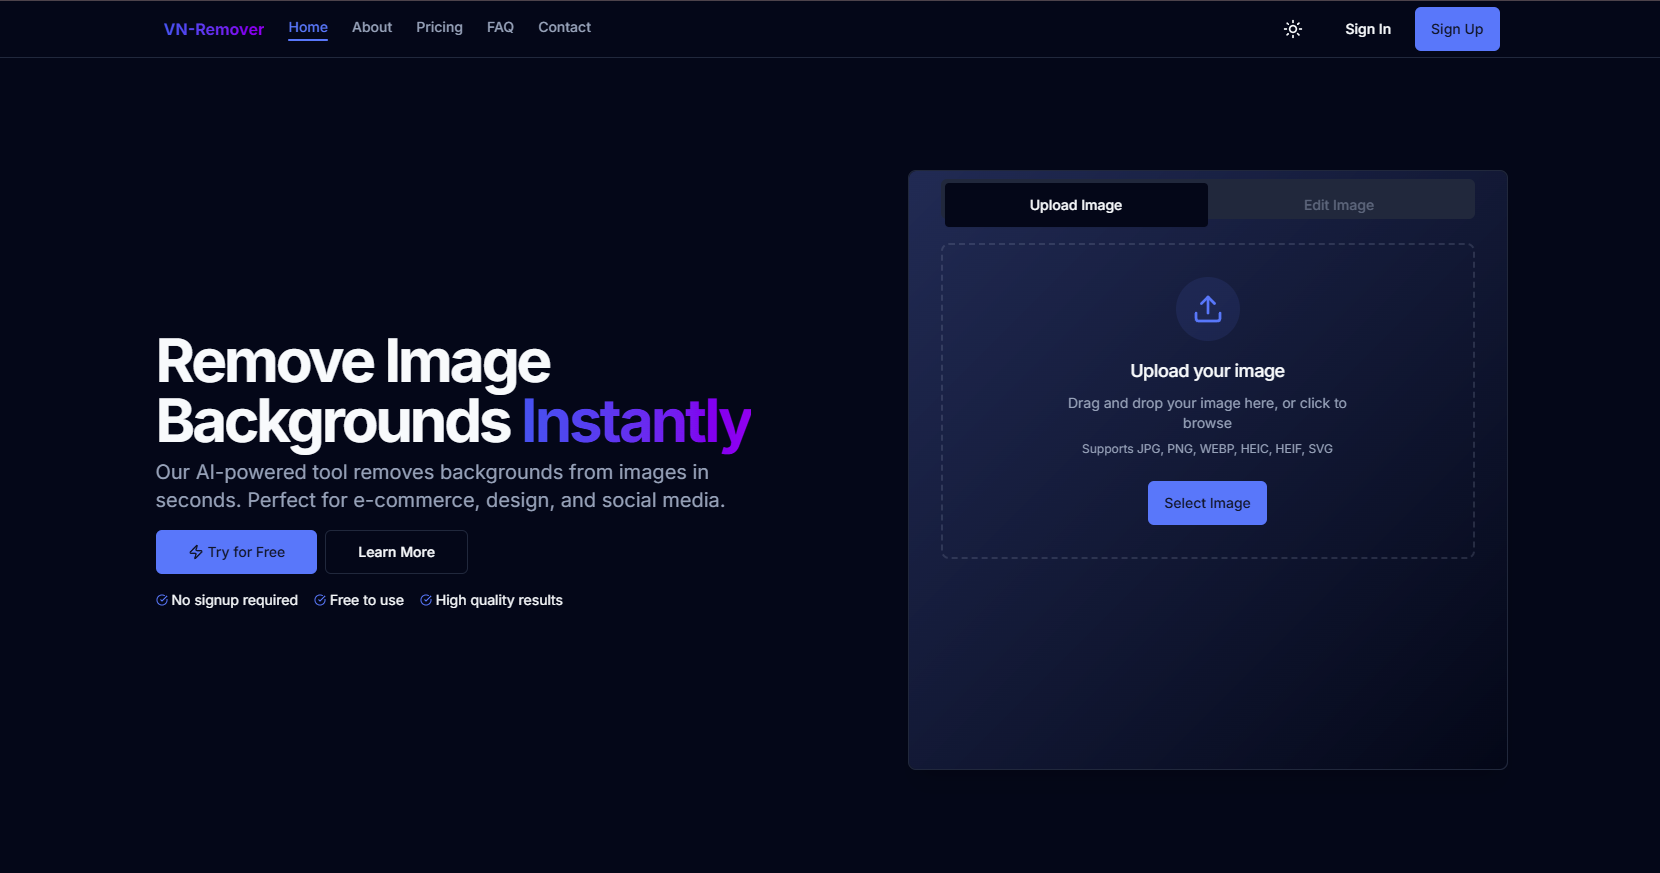This screenshot has width=1660, height=873.
Task: Click the Upload your image heading
Action: [1207, 371]
